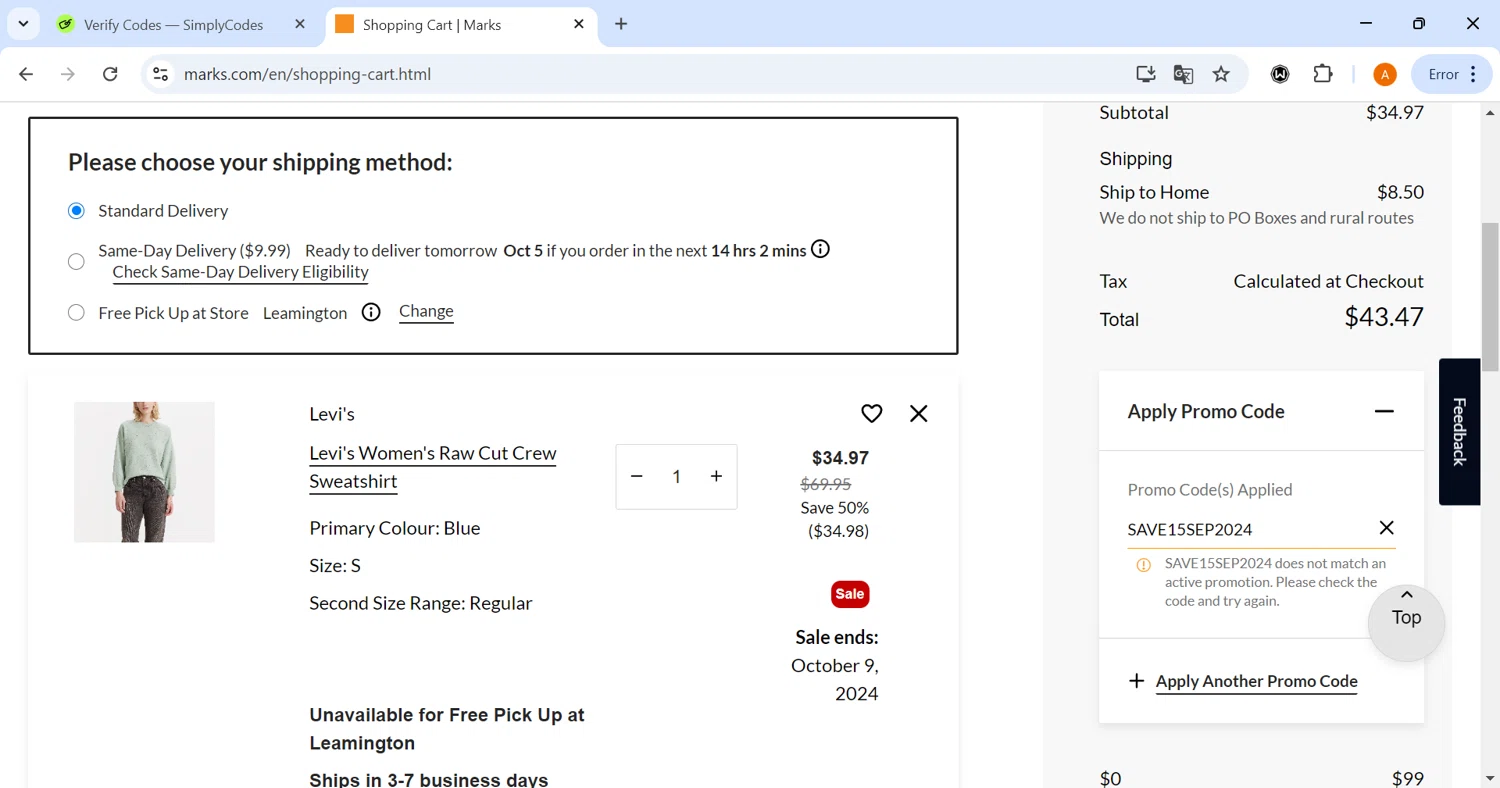Viewport: 1500px width, 788px height.
Task: Click Same-Day Delivery info icon
Action: [x=820, y=249]
